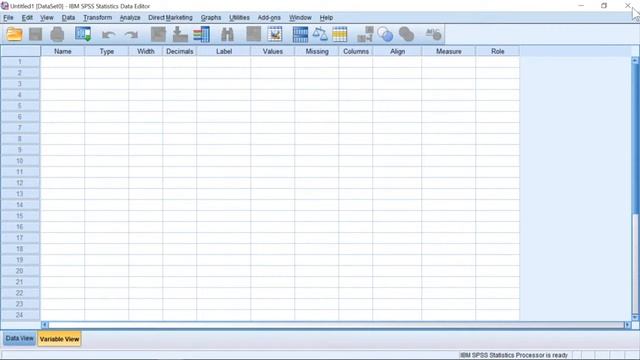This screenshot has height=360, width=640.
Task: Click the Spell Check icon
Action: [x=433, y=34]
